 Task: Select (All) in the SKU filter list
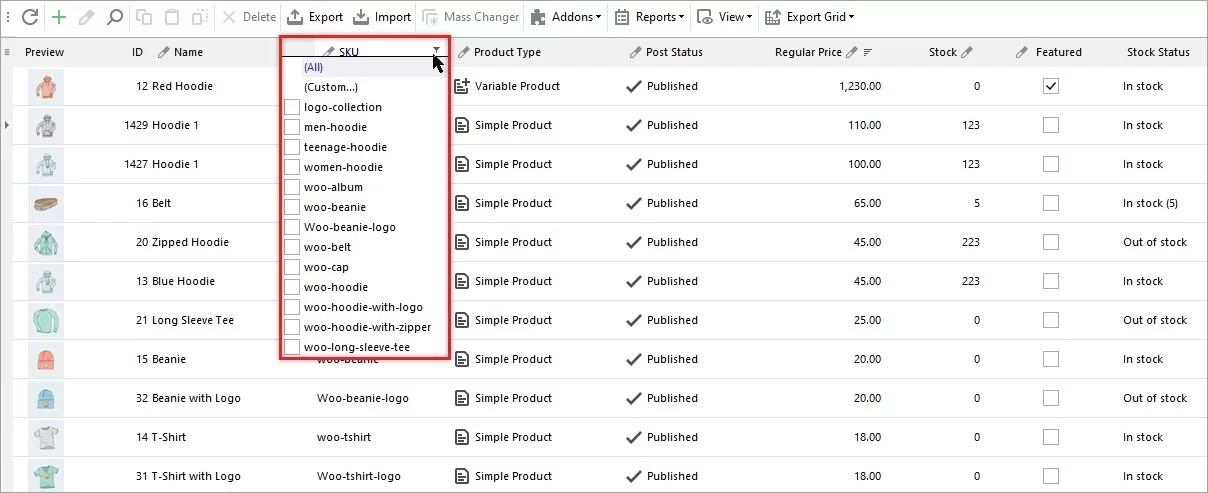coord(313,67)
